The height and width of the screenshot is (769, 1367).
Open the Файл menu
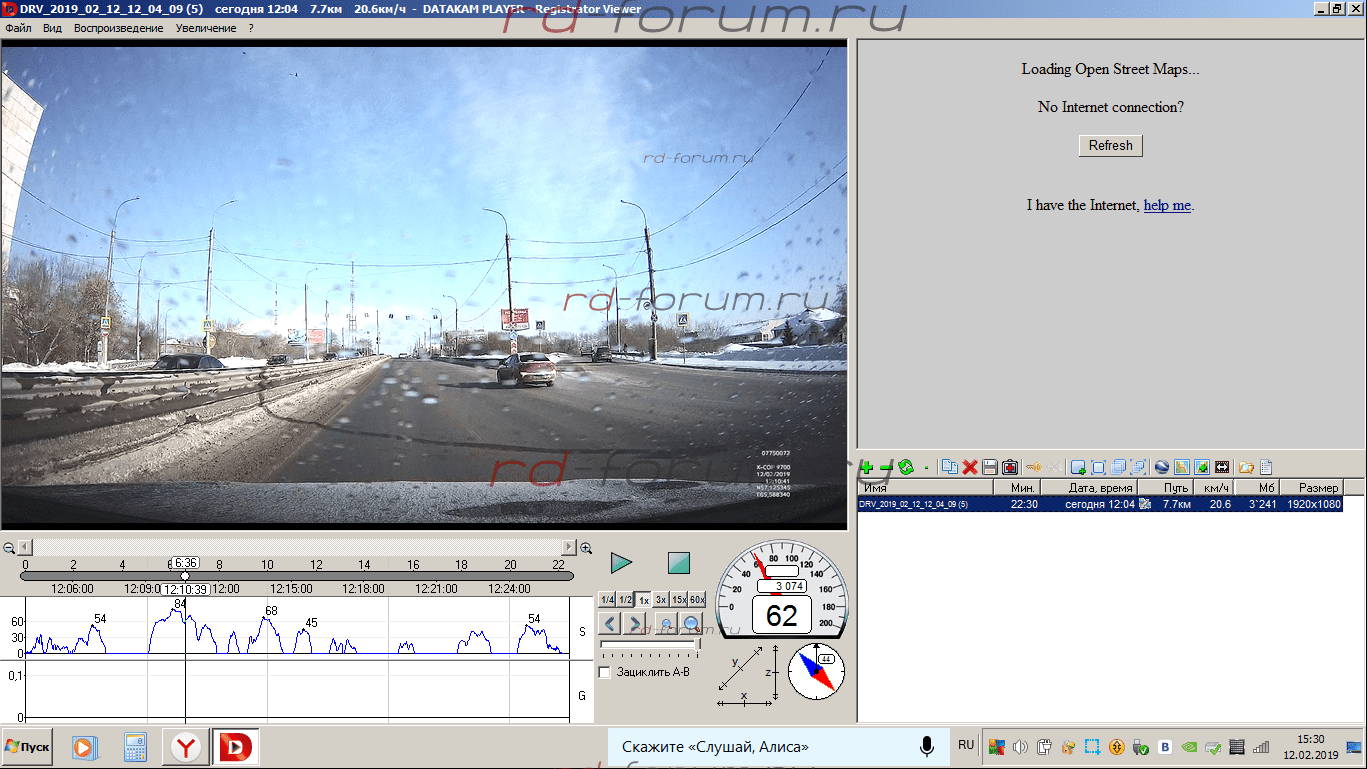pos(18,28)
